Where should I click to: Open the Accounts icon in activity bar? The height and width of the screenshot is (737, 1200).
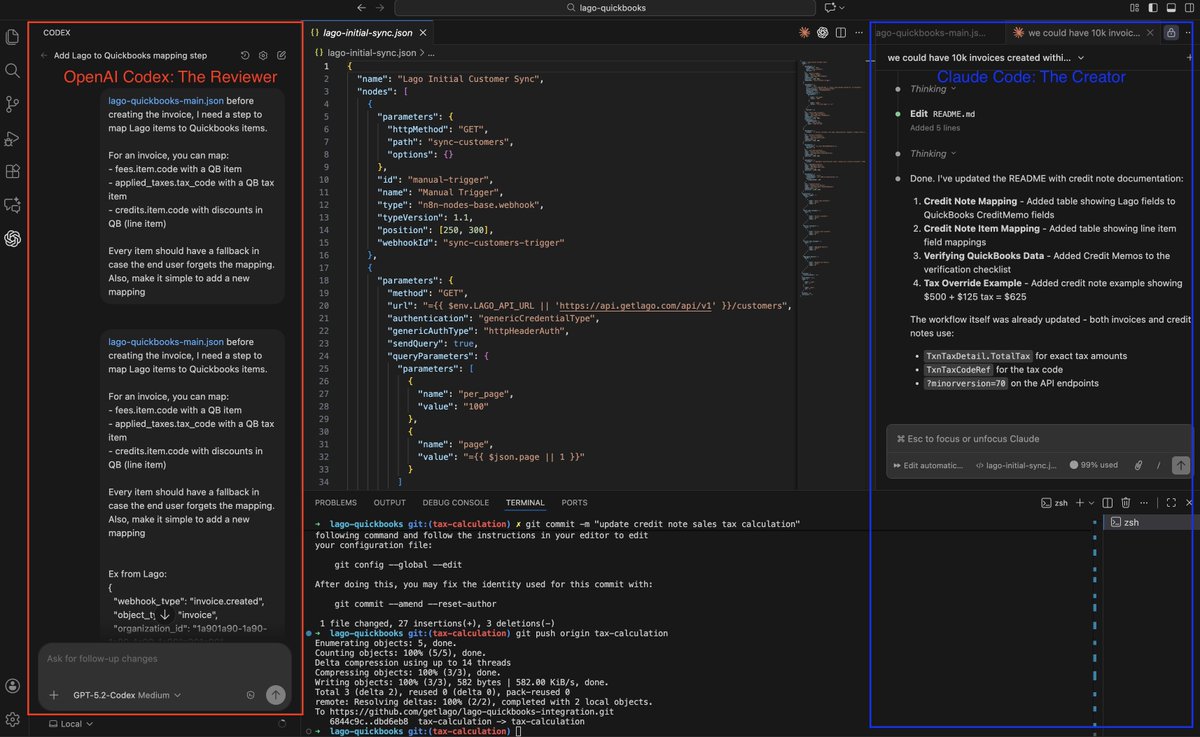12,686
